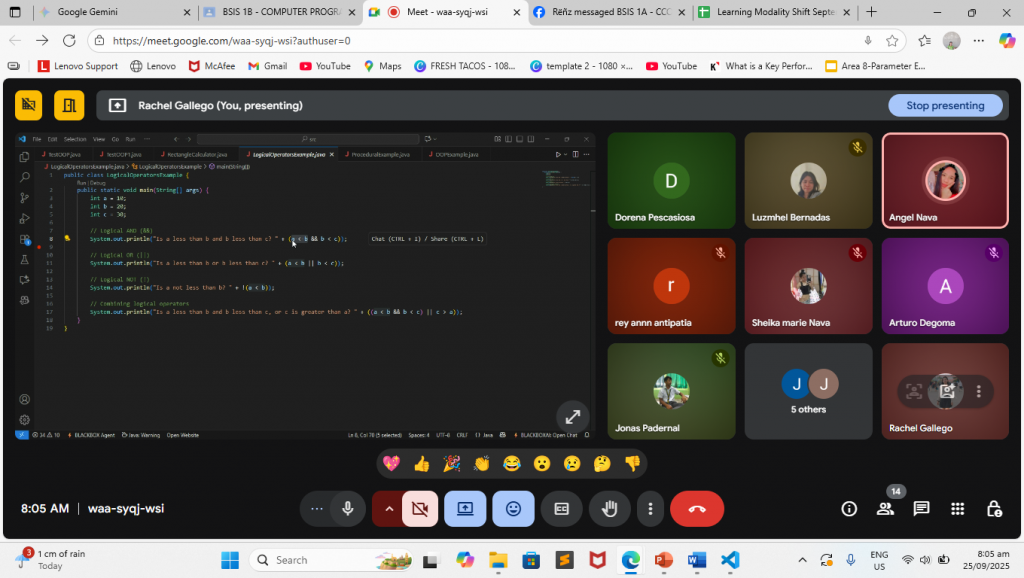
Task: Show hidden icons in system tray
Action: (801, 560)
